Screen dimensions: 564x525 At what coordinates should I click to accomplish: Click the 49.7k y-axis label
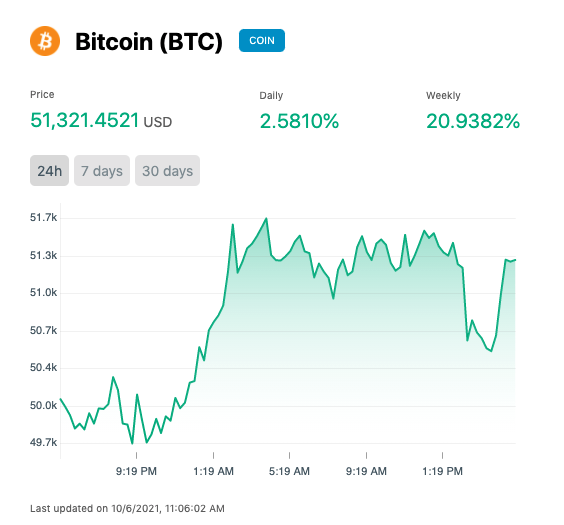pyautogui.click(x=44, y=442)
